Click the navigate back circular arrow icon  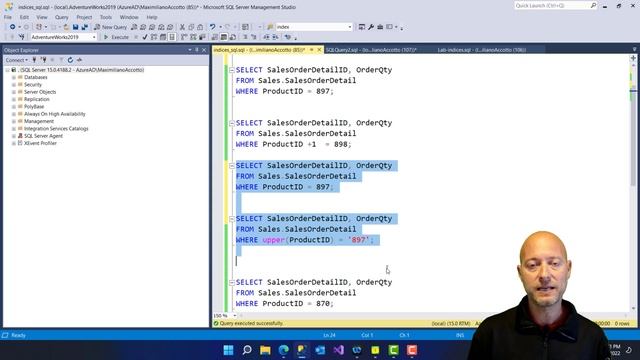12,27
